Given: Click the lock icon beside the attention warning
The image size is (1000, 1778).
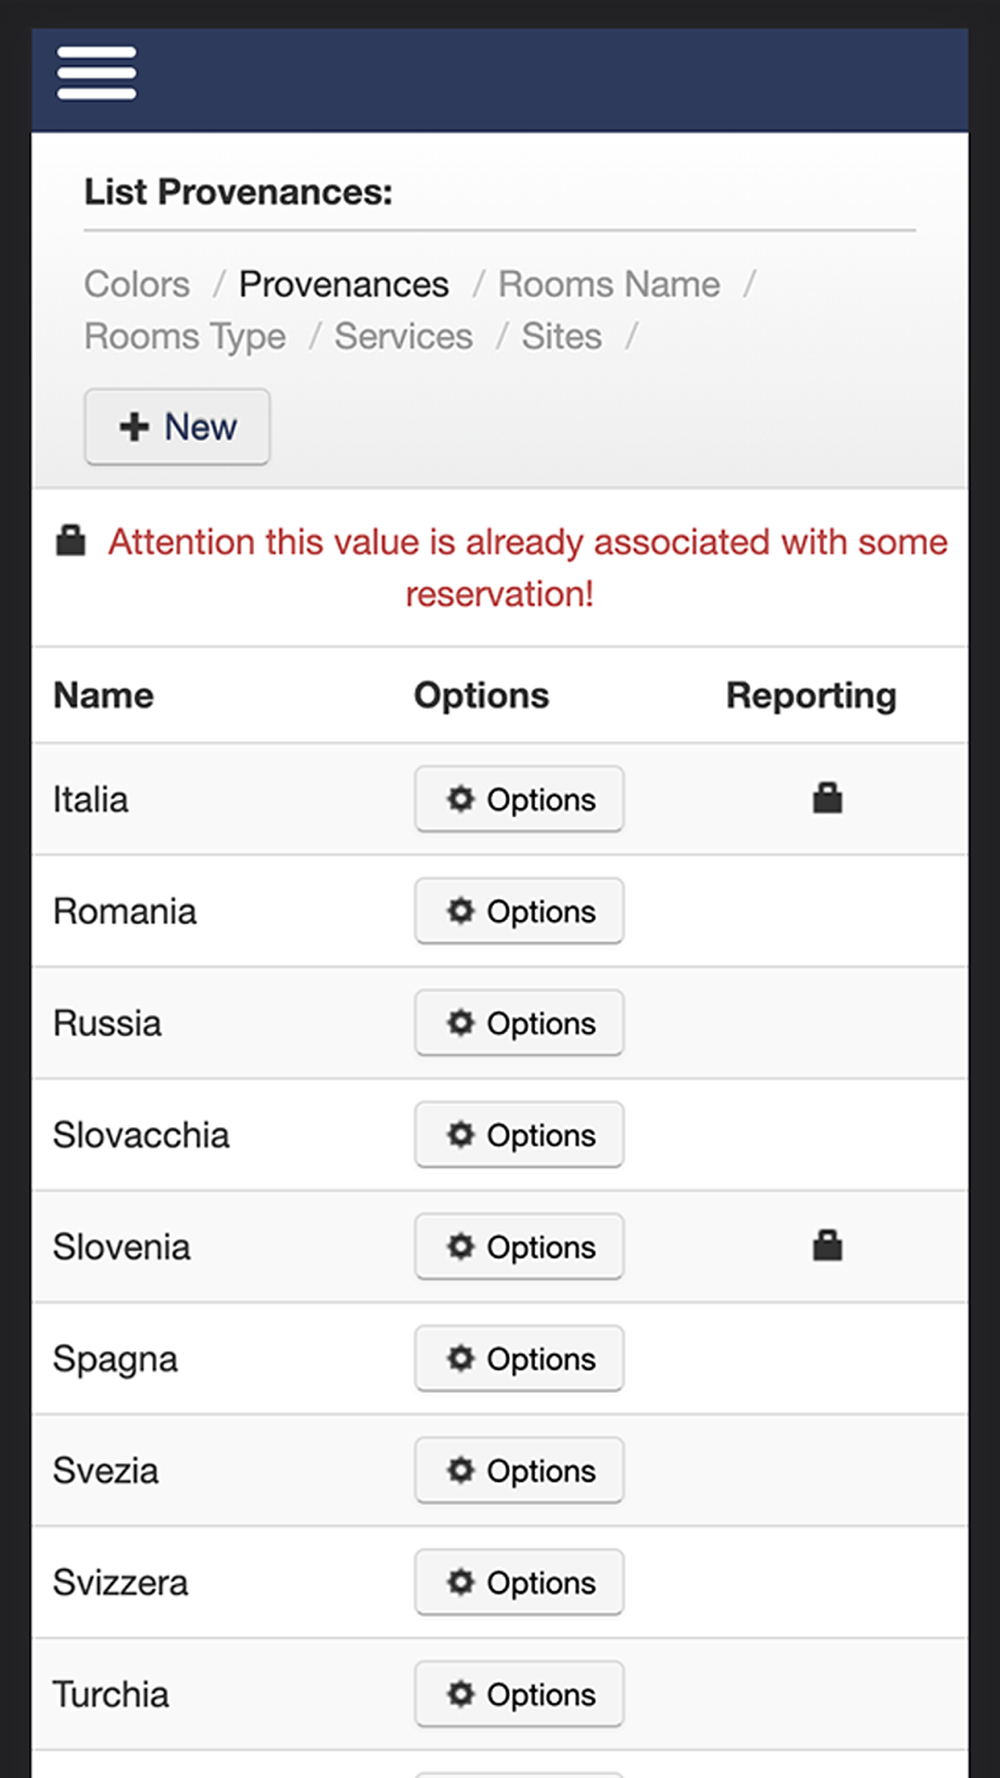Looking at the screenshot, I should coord(70,541).
